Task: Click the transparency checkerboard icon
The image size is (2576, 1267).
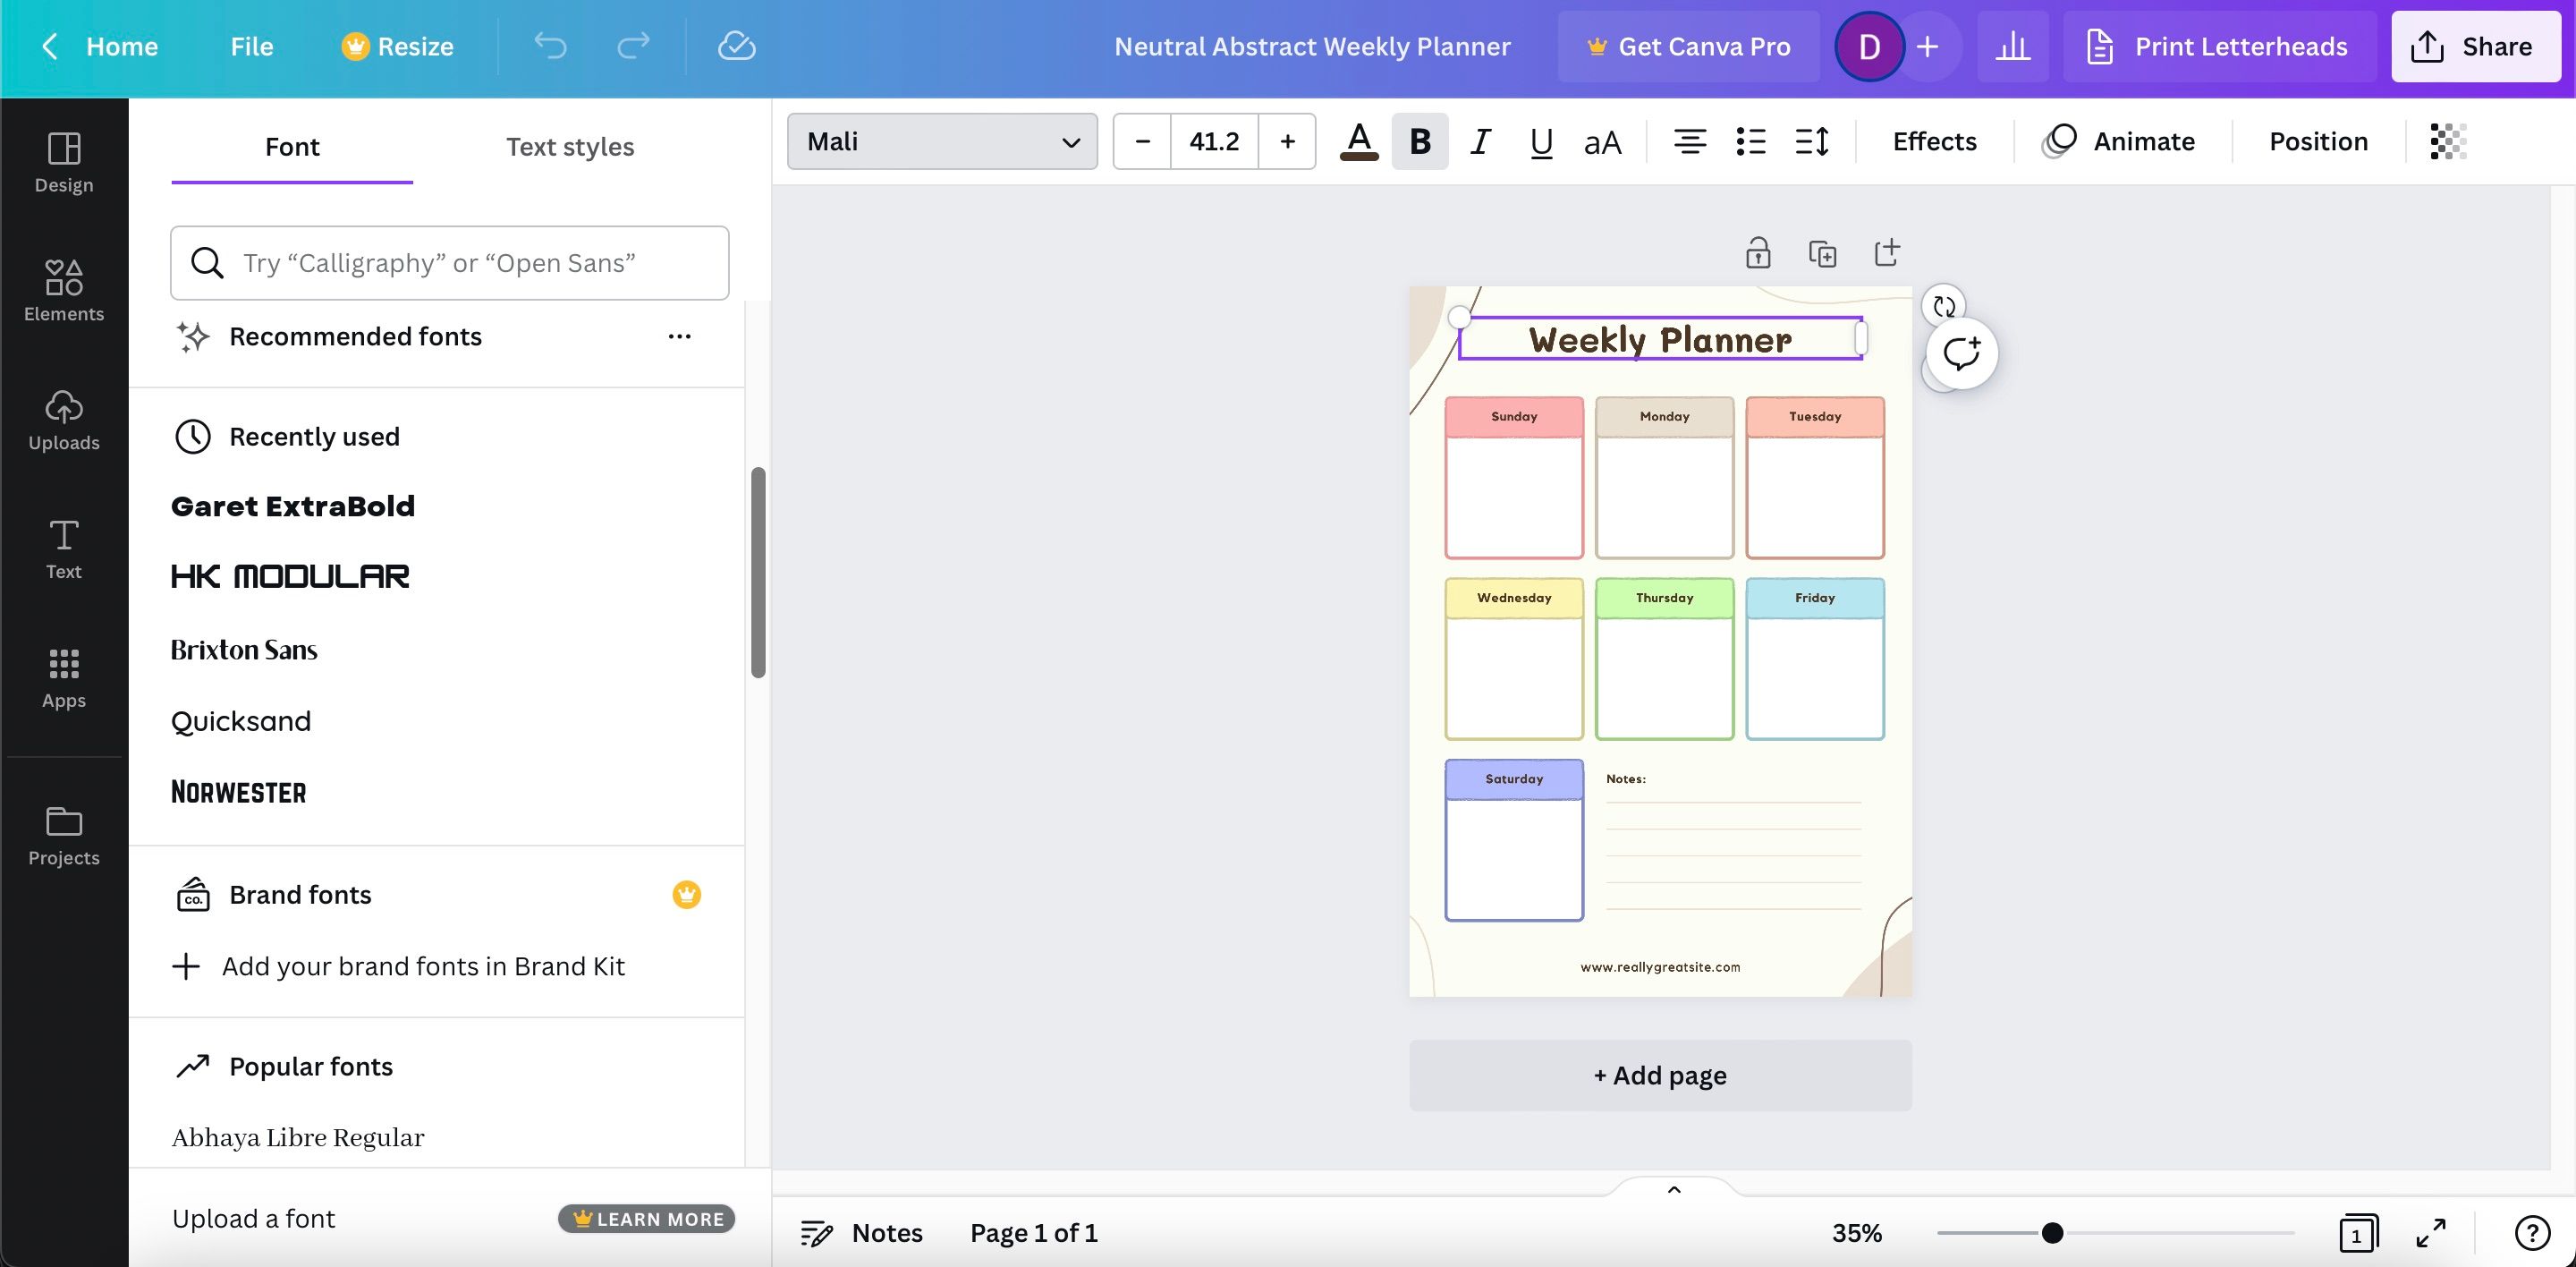Action: coord(2448,142)
